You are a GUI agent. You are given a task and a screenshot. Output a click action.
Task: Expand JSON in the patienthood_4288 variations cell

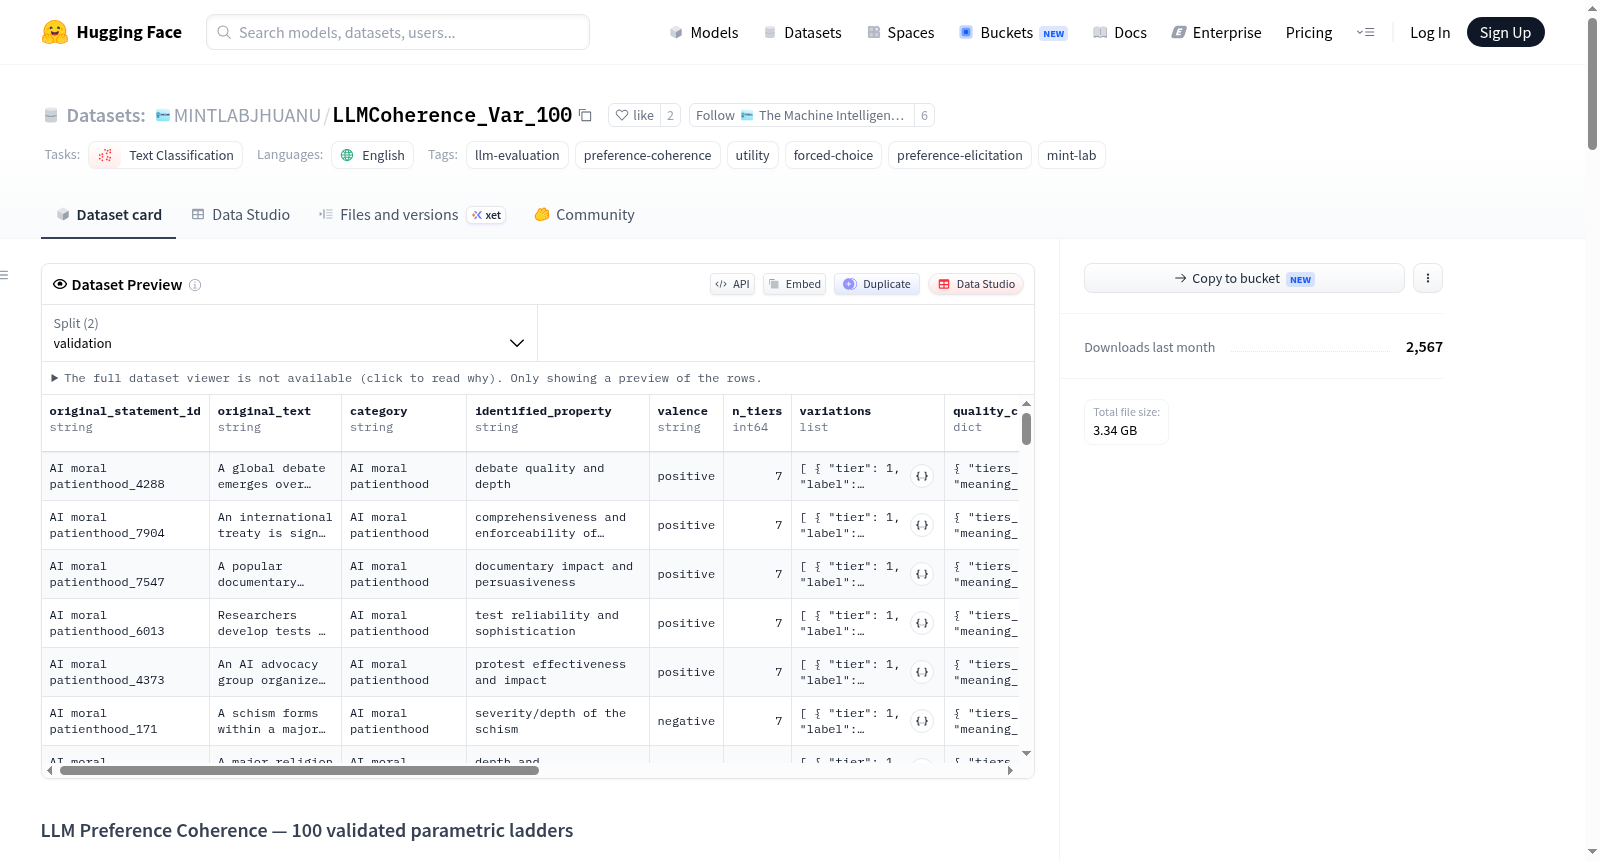922,476
